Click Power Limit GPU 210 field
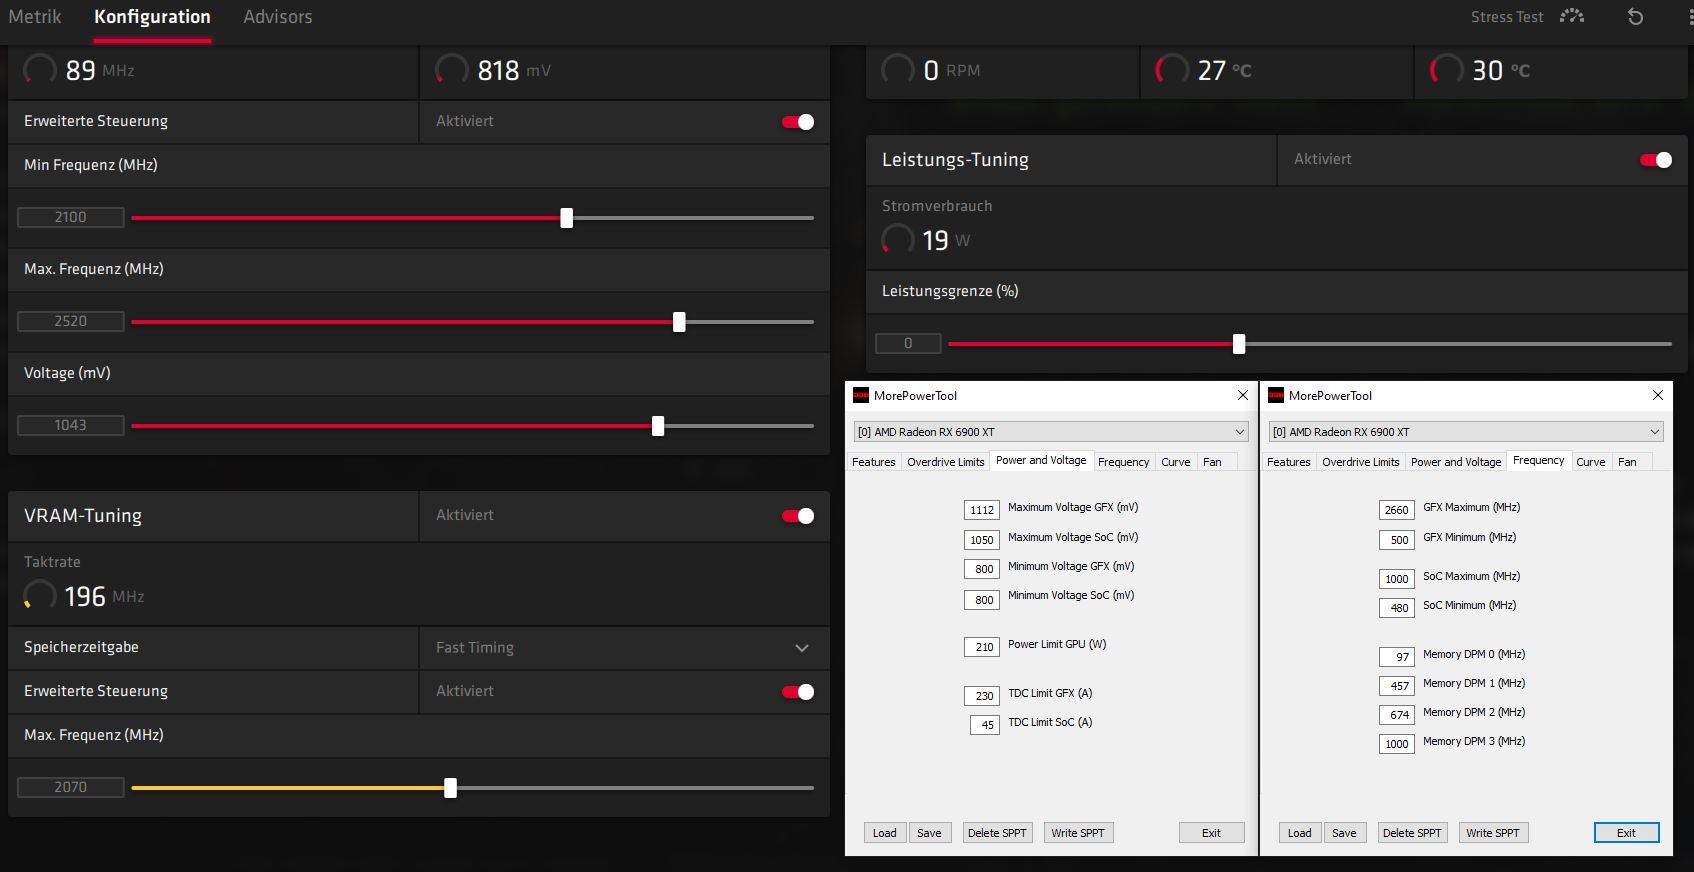 coord(982,647)
